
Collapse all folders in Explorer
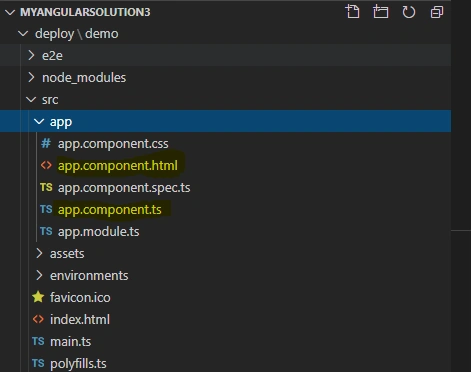pos(437,12)
